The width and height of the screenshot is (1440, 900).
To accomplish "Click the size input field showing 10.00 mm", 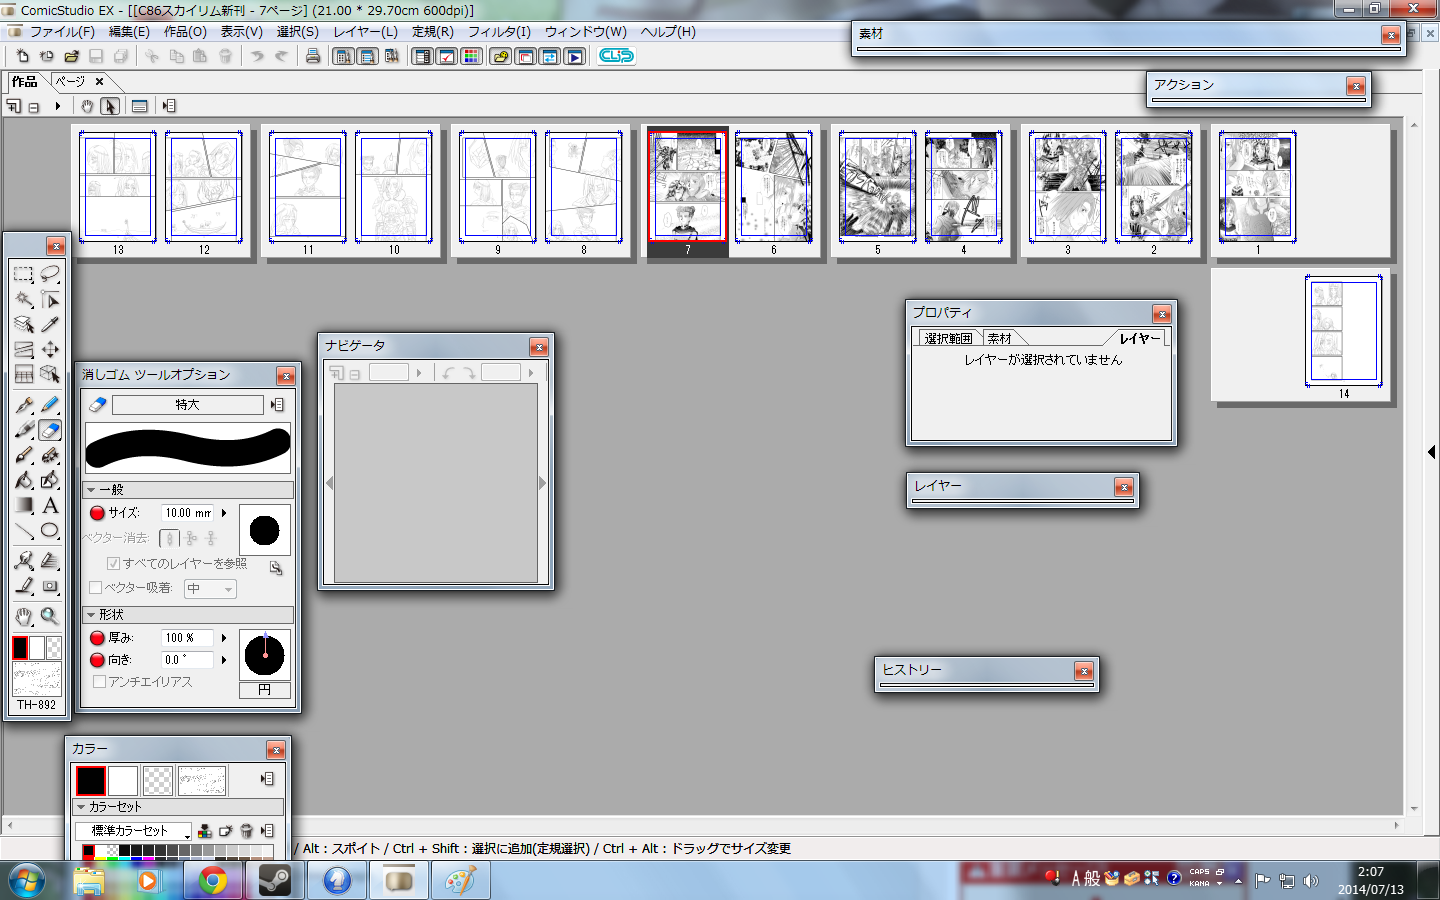I will [189, 513].
